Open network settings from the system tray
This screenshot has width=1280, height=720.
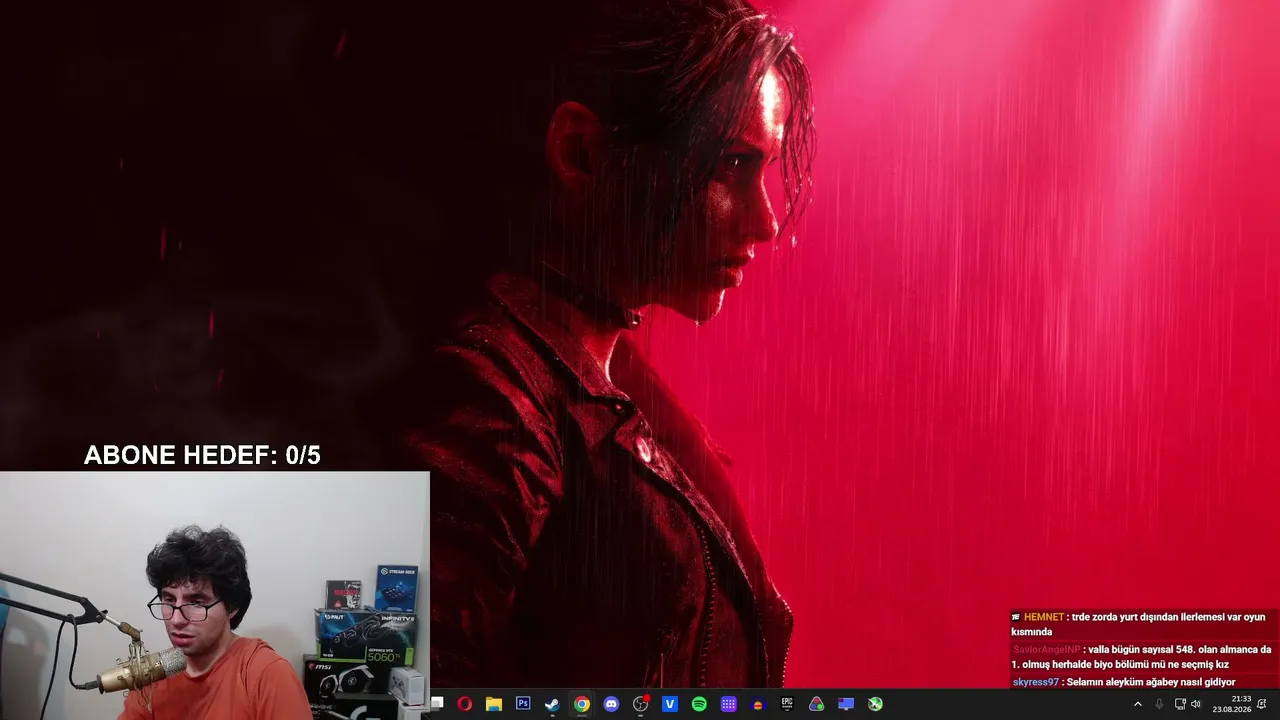pos(1180,704)
